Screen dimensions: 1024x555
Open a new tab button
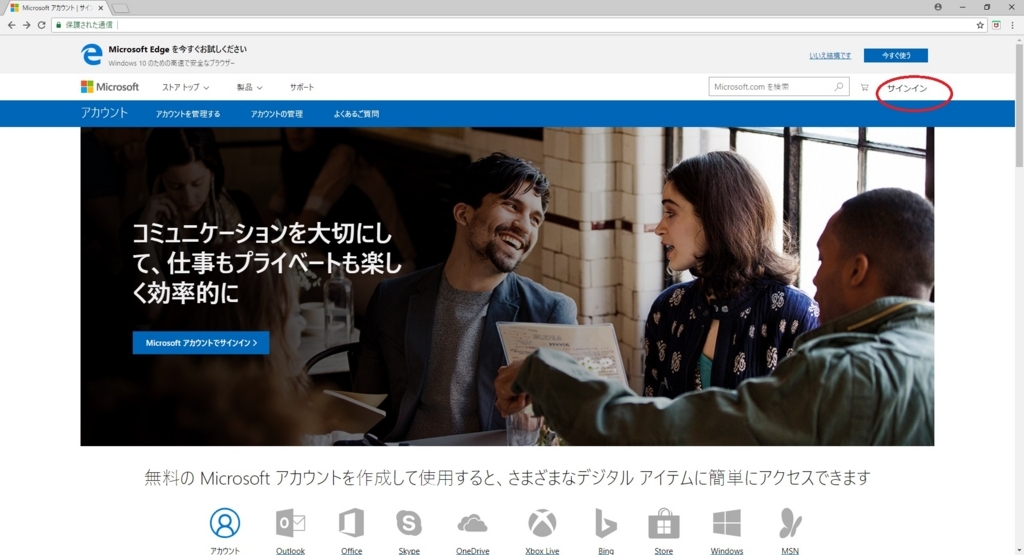coord(120,8)
